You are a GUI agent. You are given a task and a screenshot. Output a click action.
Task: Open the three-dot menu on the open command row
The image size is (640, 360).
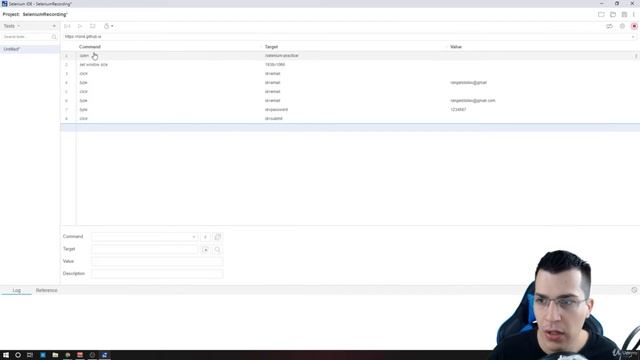tap(636, 56)
